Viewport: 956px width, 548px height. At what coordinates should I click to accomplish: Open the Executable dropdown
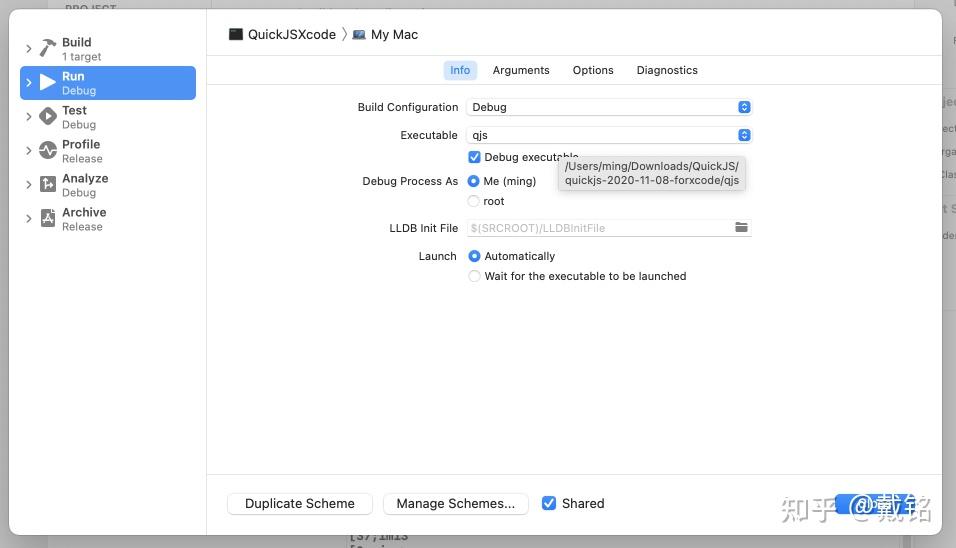point(609,135)
